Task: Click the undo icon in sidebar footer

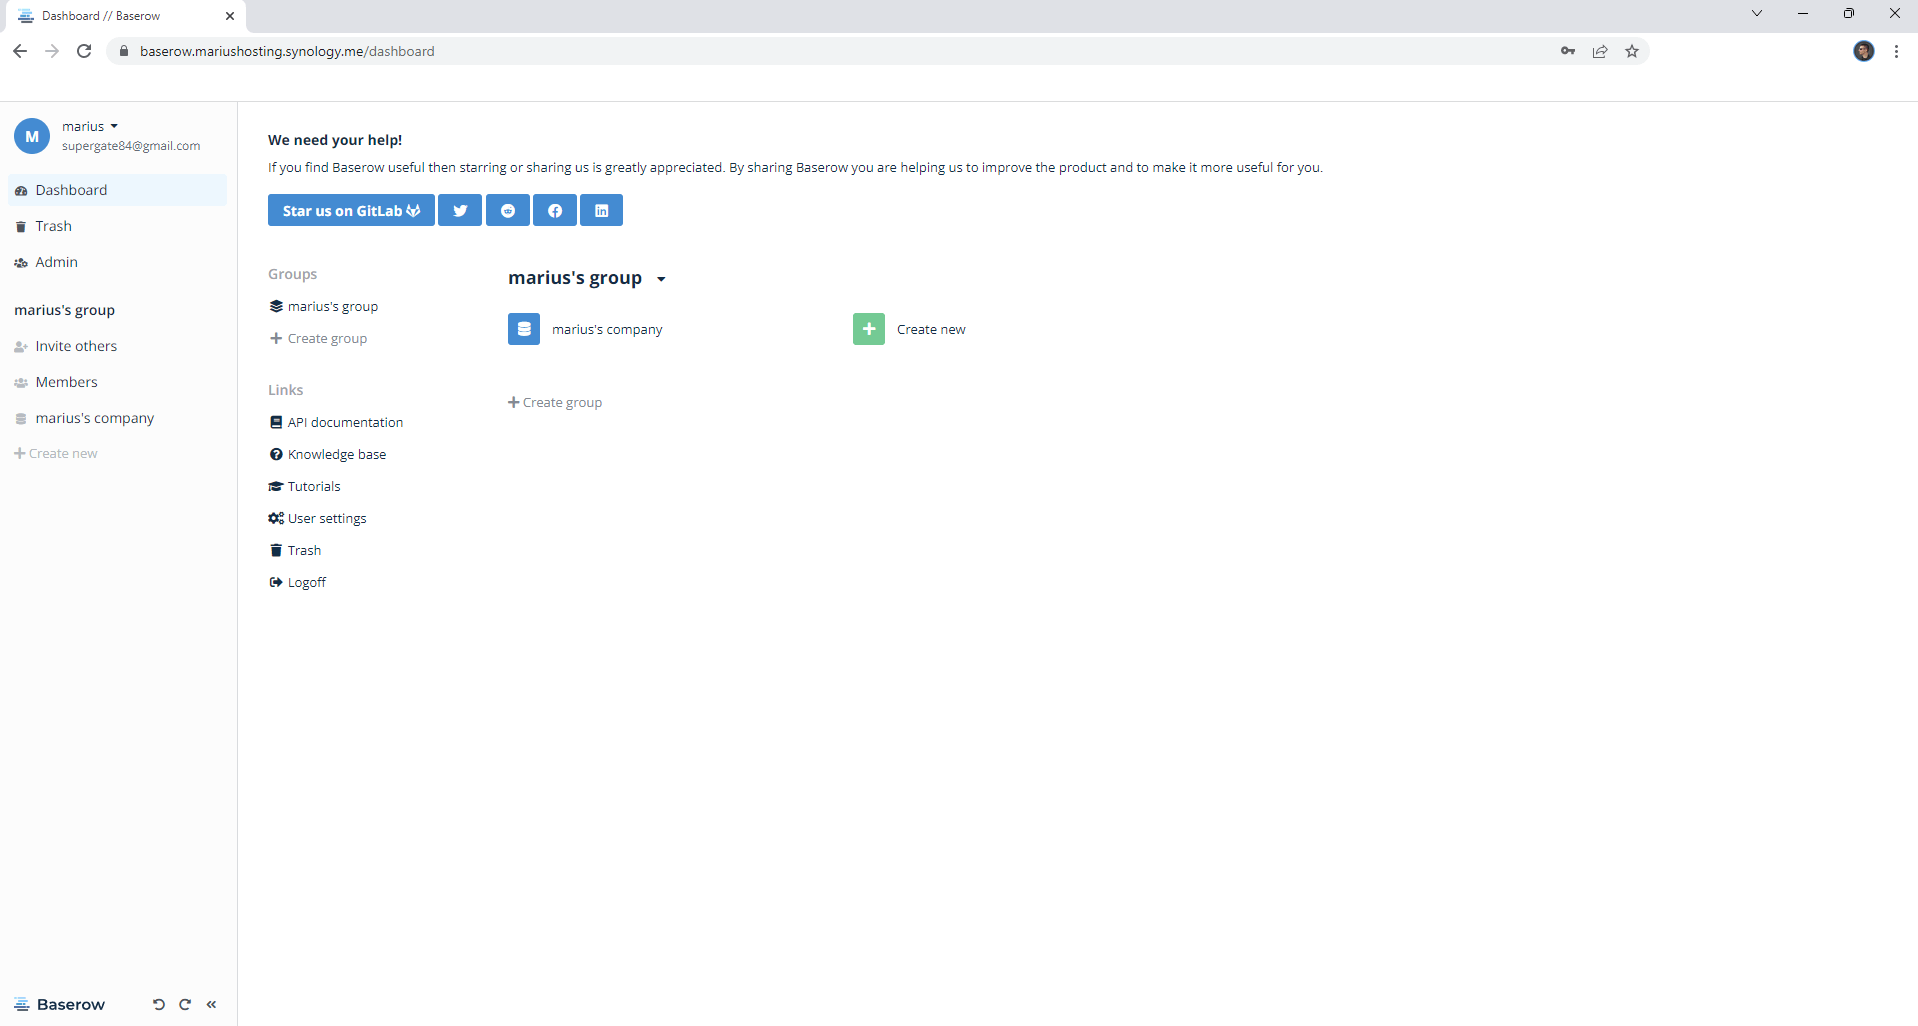Action: pos(158,1004)
